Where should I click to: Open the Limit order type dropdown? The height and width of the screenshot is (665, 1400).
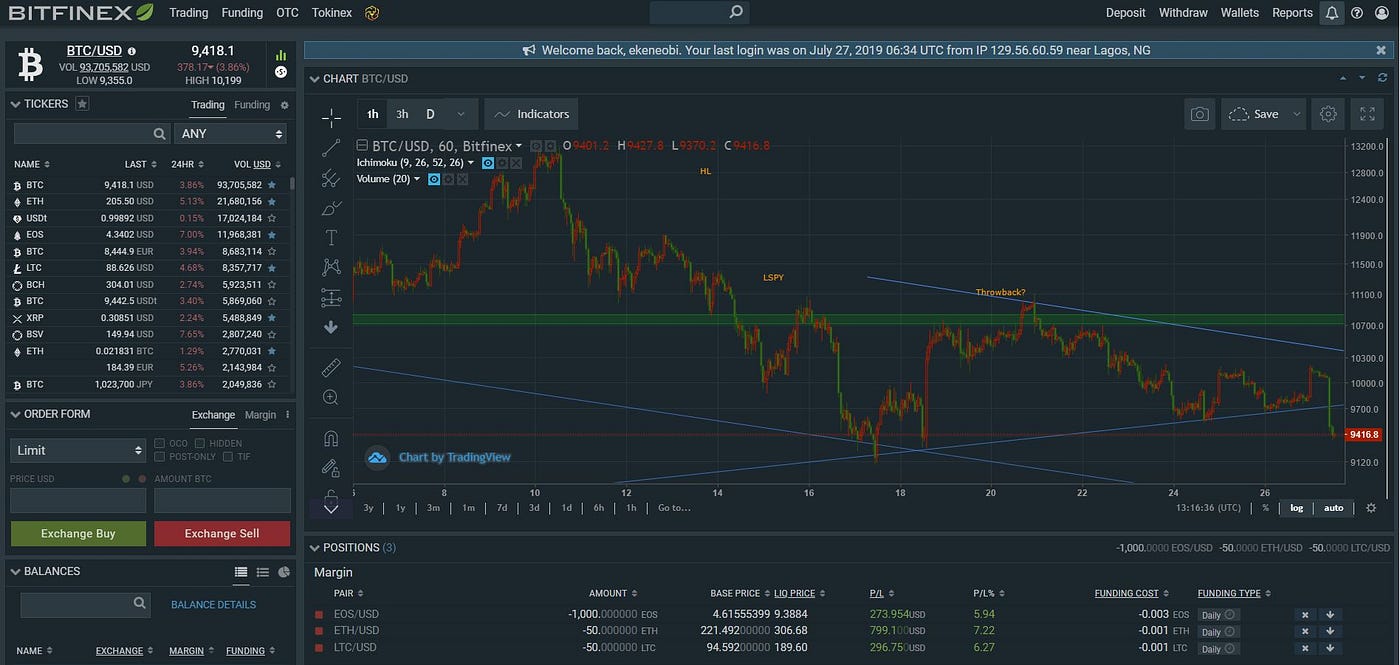tap(78, 450)
